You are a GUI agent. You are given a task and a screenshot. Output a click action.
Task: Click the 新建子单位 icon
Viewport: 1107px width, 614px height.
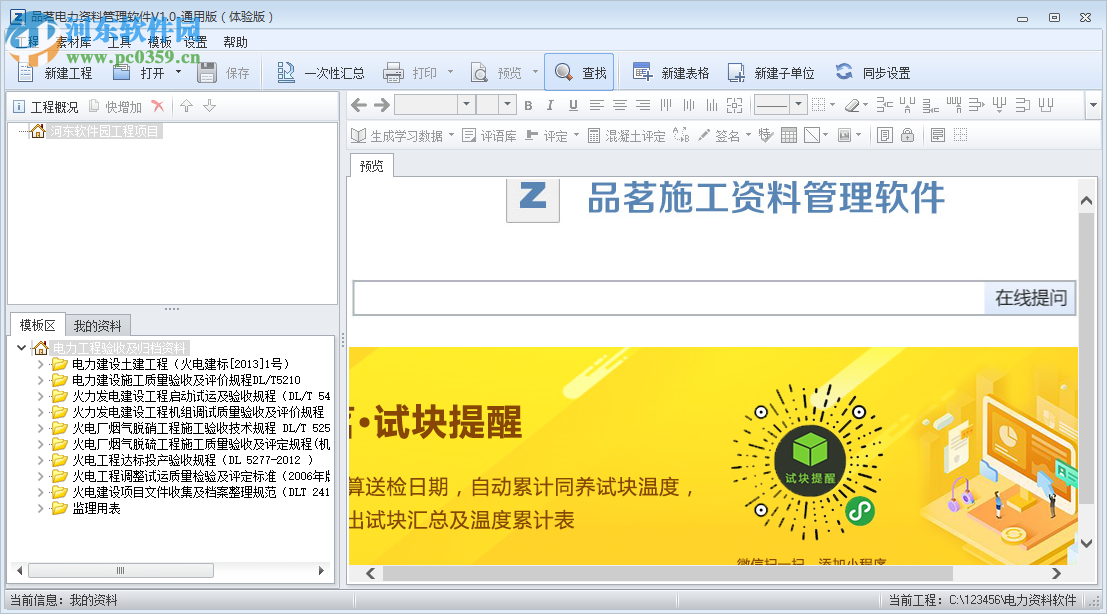(737, 72)
